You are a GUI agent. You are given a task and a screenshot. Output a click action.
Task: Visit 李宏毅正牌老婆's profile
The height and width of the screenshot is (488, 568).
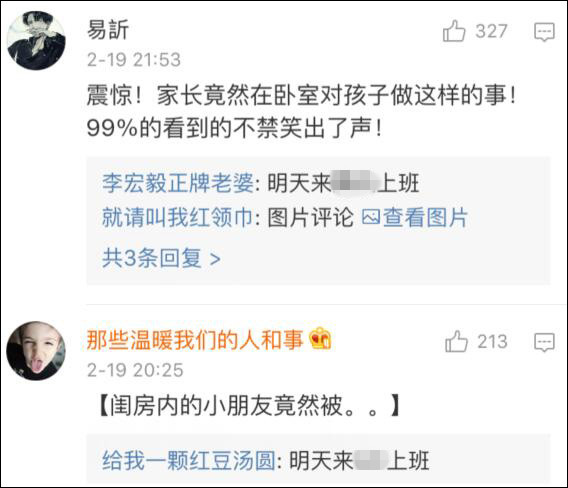pos(178,182)
